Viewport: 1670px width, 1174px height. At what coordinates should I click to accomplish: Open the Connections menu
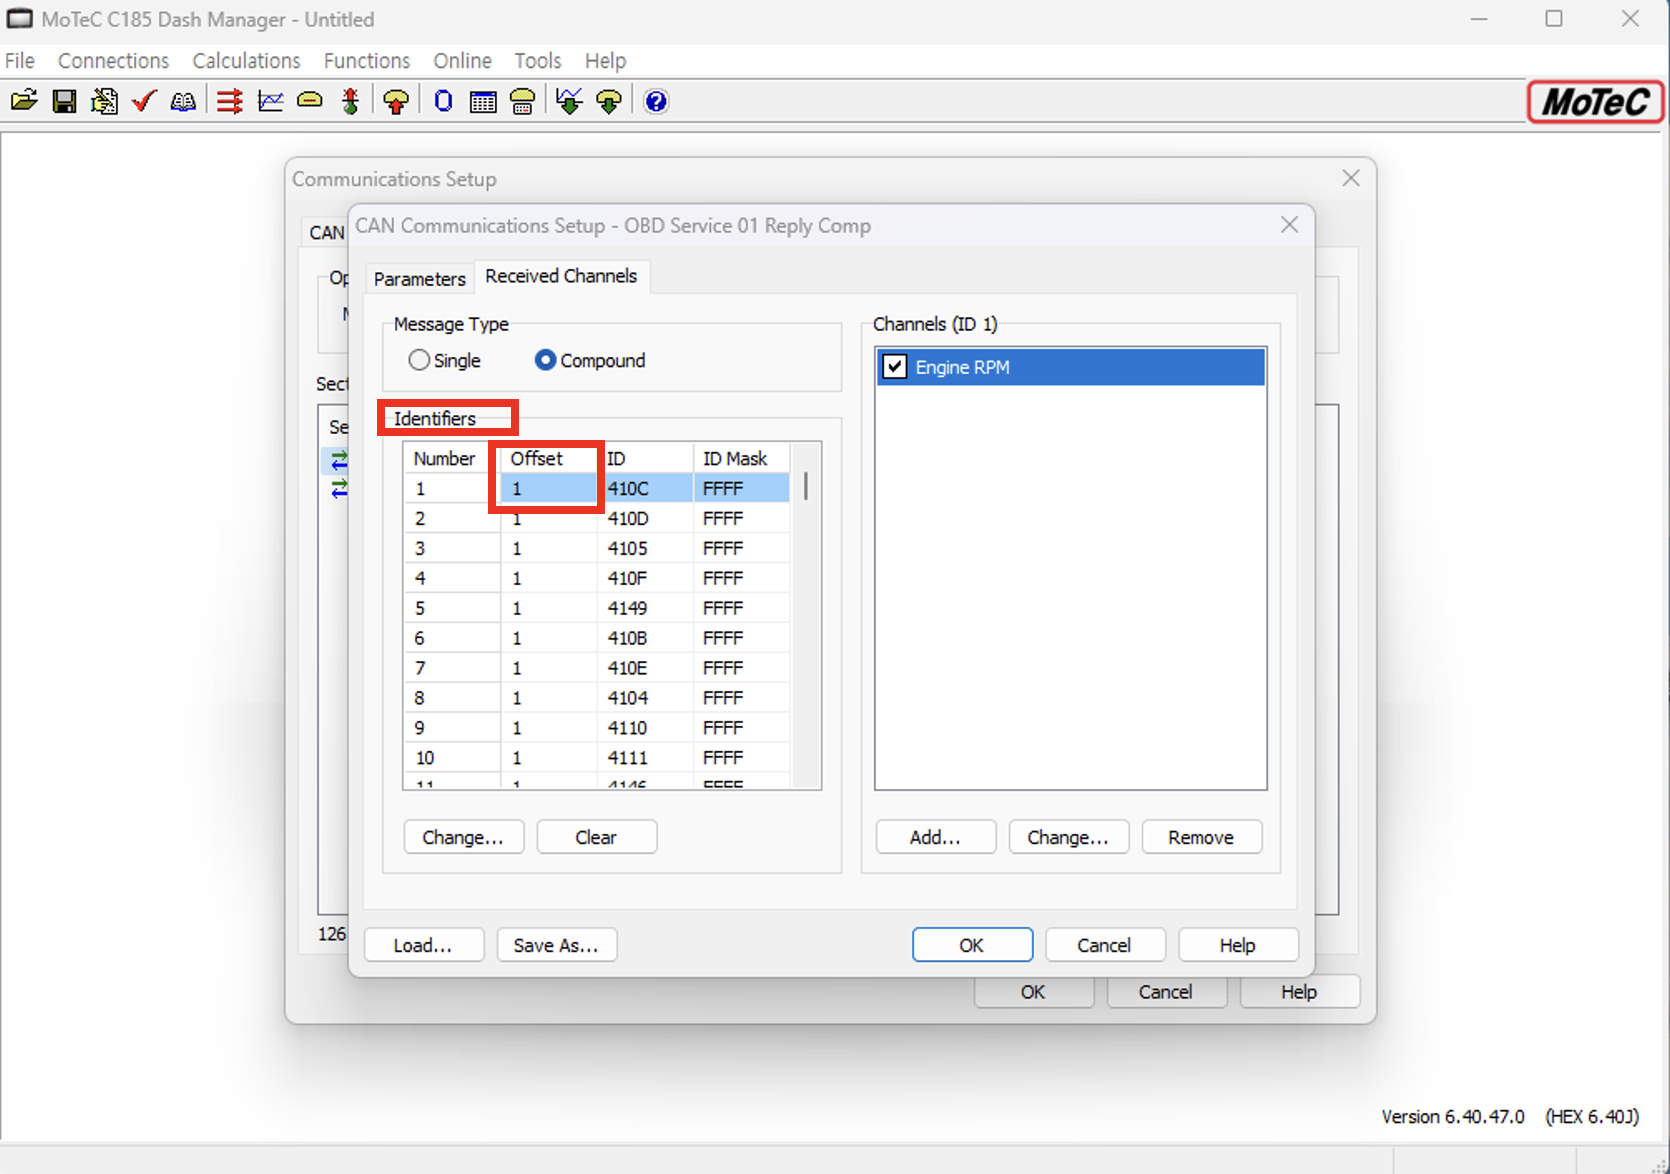coord(113,61)
